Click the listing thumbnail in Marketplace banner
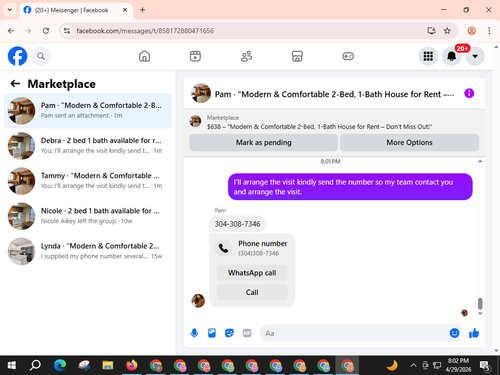The width and height of the screenshot is (500, 375). pos(195,121)
